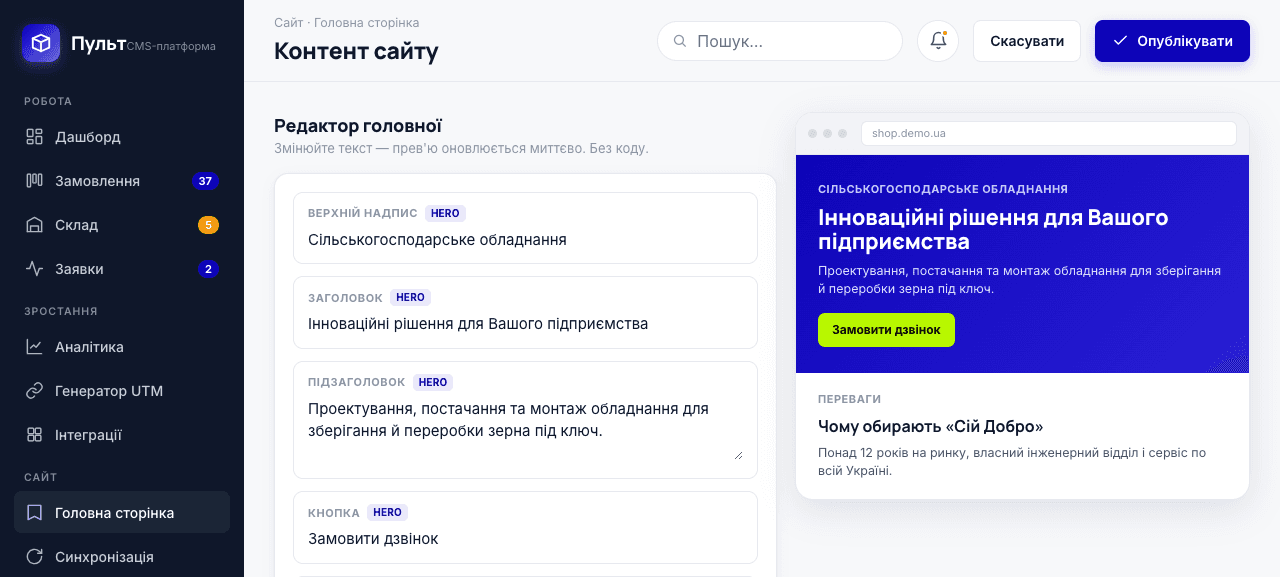Focus the Пошук search field

pos(780,41)
